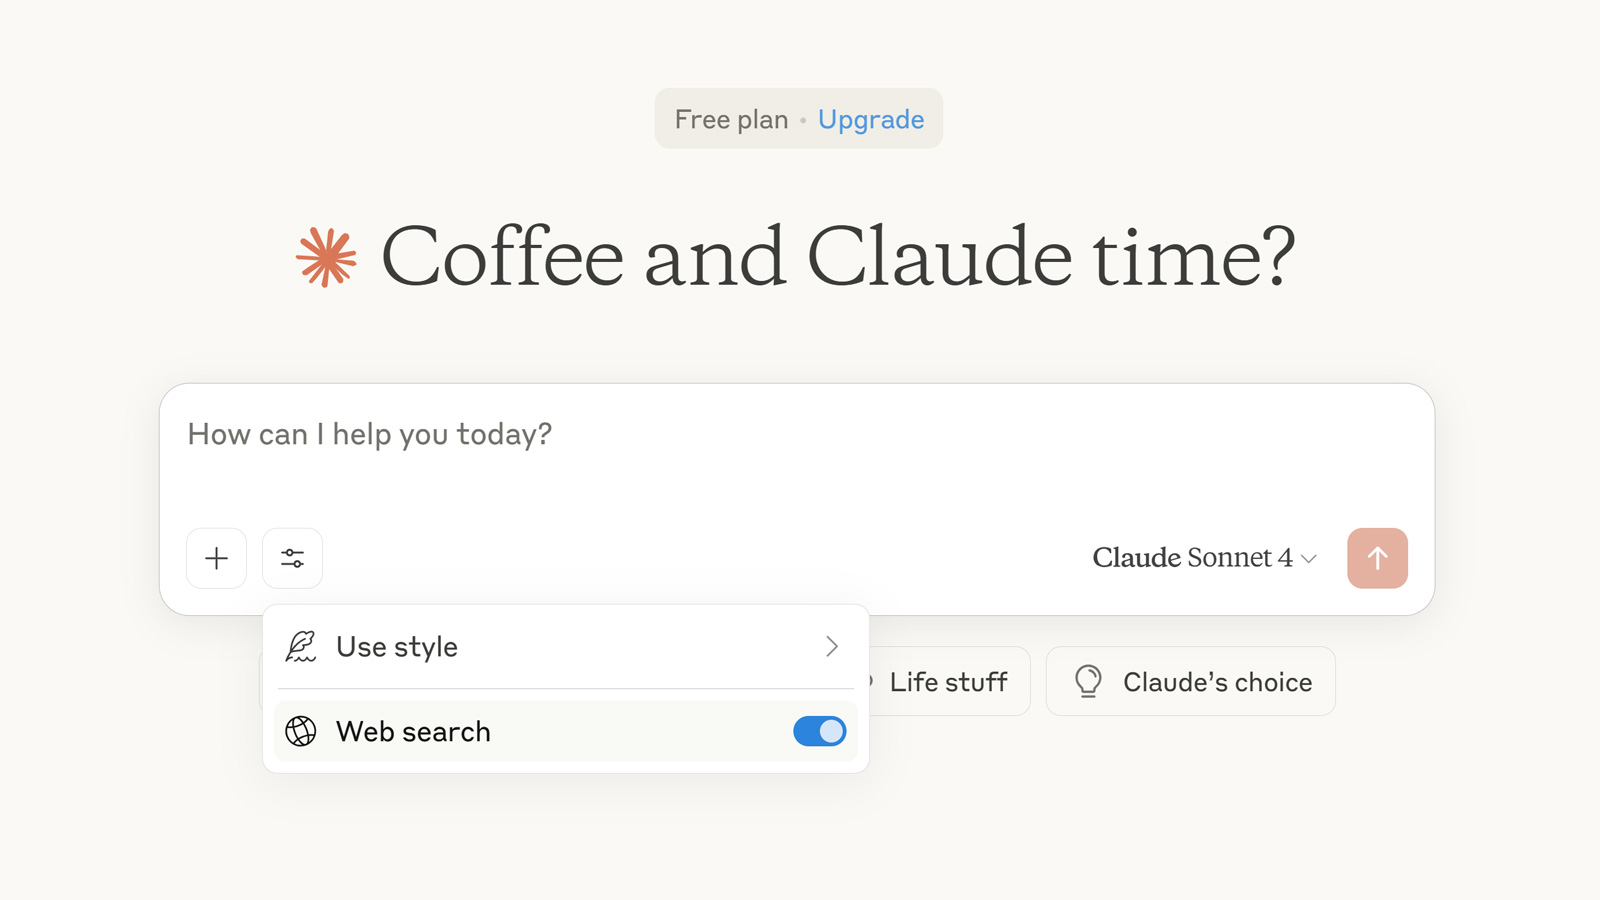Viewport: 1600px width, 900px height.
Task: Click the word Coffee in the greeting
Action: [x=503, y=258]
